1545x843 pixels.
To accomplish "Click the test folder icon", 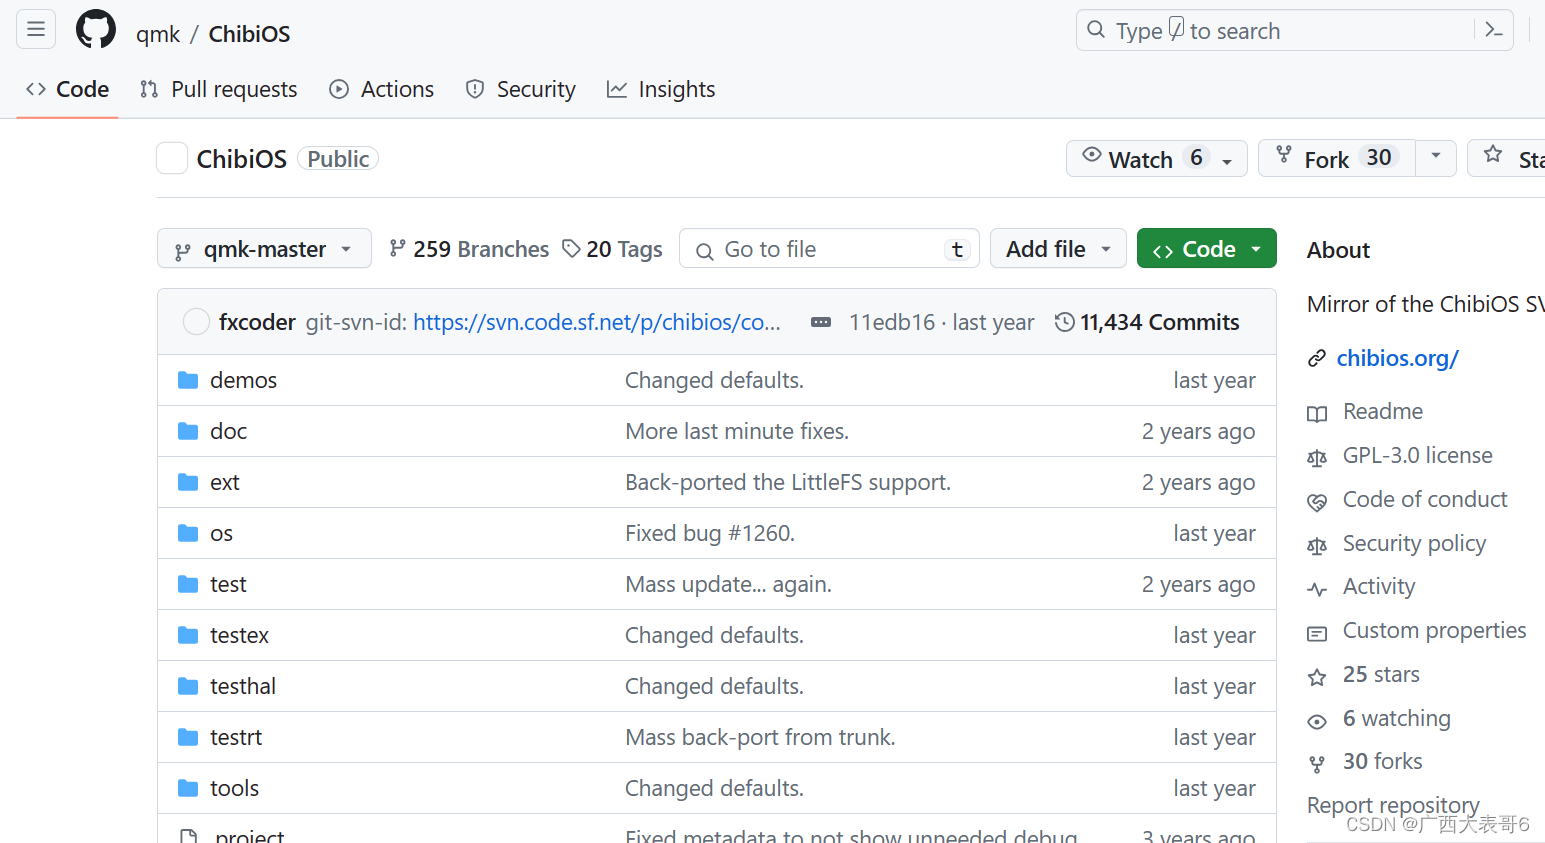I will (x=188, y=584).
